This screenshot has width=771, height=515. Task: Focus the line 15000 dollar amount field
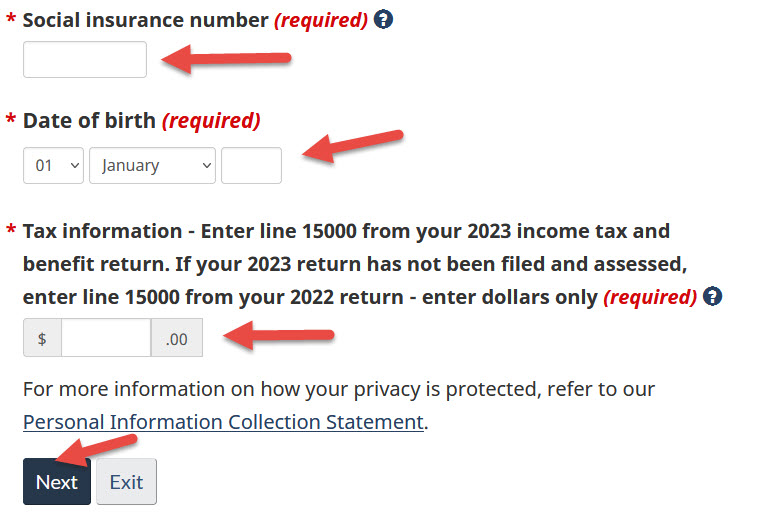(x=106, y=339)
